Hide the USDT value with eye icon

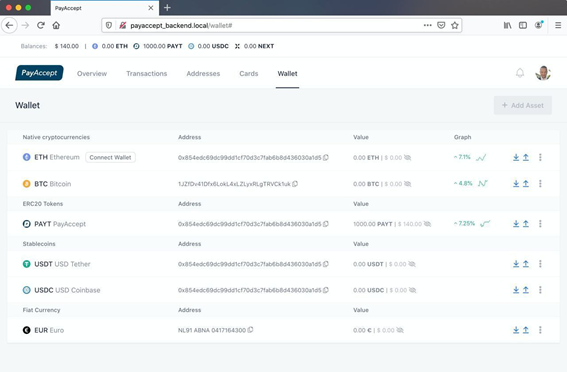tap(412, 264)
